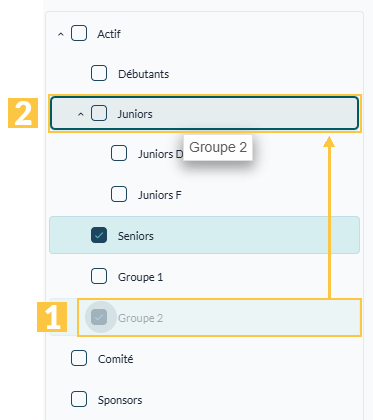Enable the Sponsors checkbox
This screenshot has width=373, height=420.
79,399
